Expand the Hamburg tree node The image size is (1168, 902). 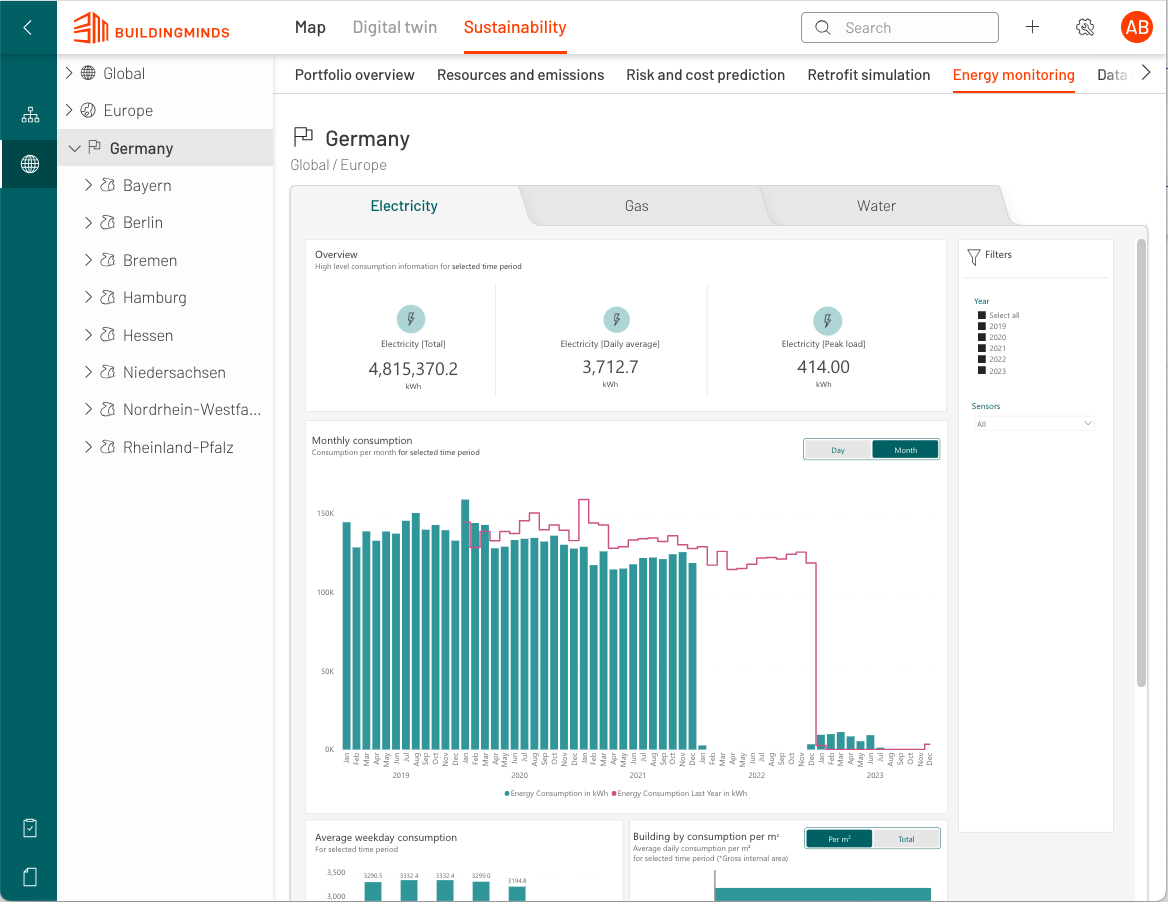pyautogui.click(x=88, y=296)
